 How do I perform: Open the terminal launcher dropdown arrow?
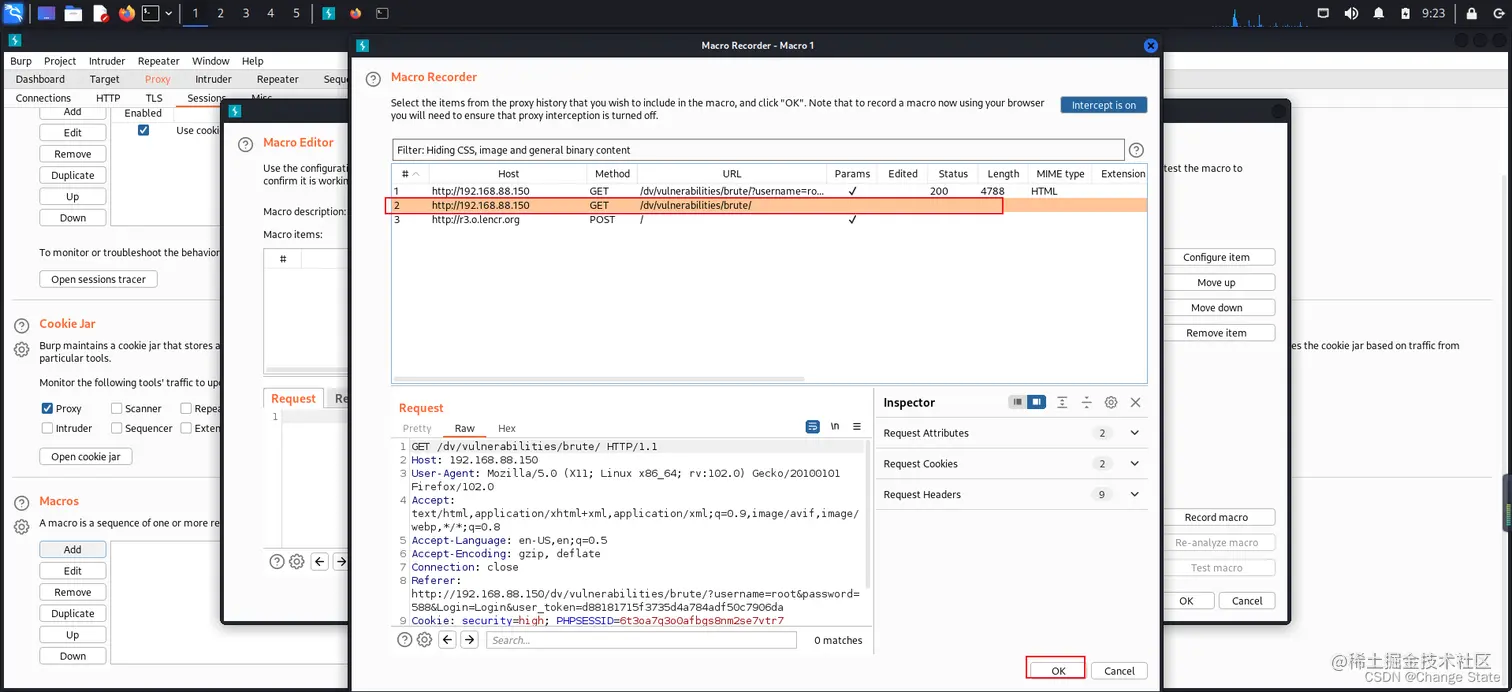pyautogui.click(x=168, y=14)
